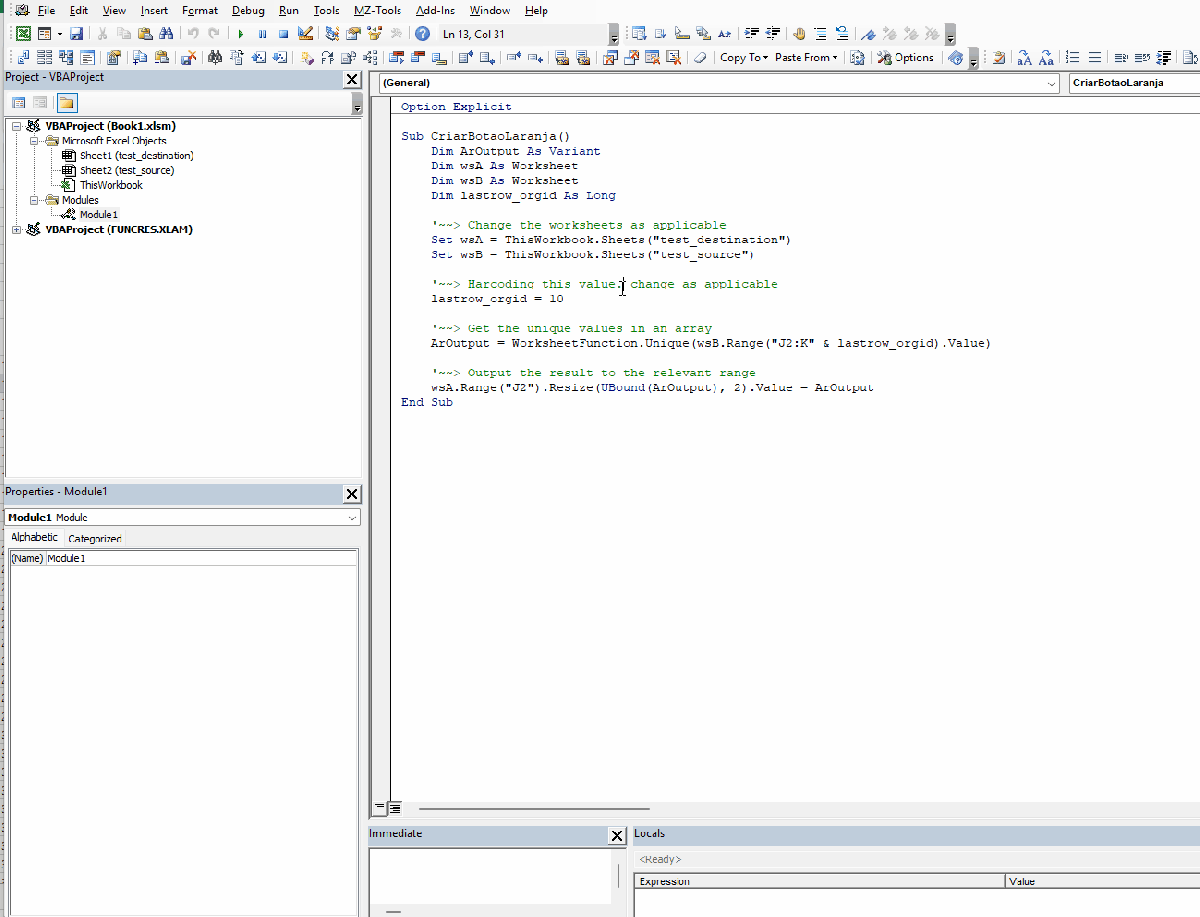This screenshot has height=917, width=1200.
Task: Open Properties Window icon
Action: [x=353, y=33]
